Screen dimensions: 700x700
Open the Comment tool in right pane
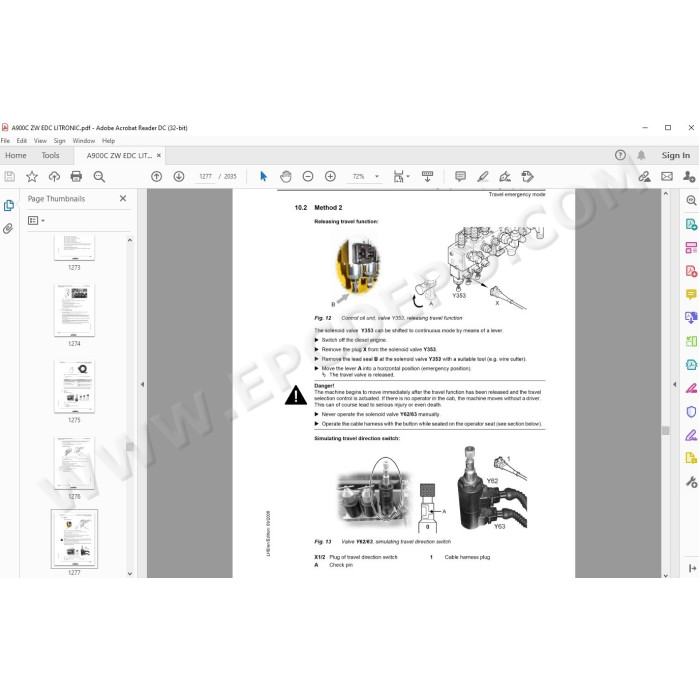[x=691, y=294]
